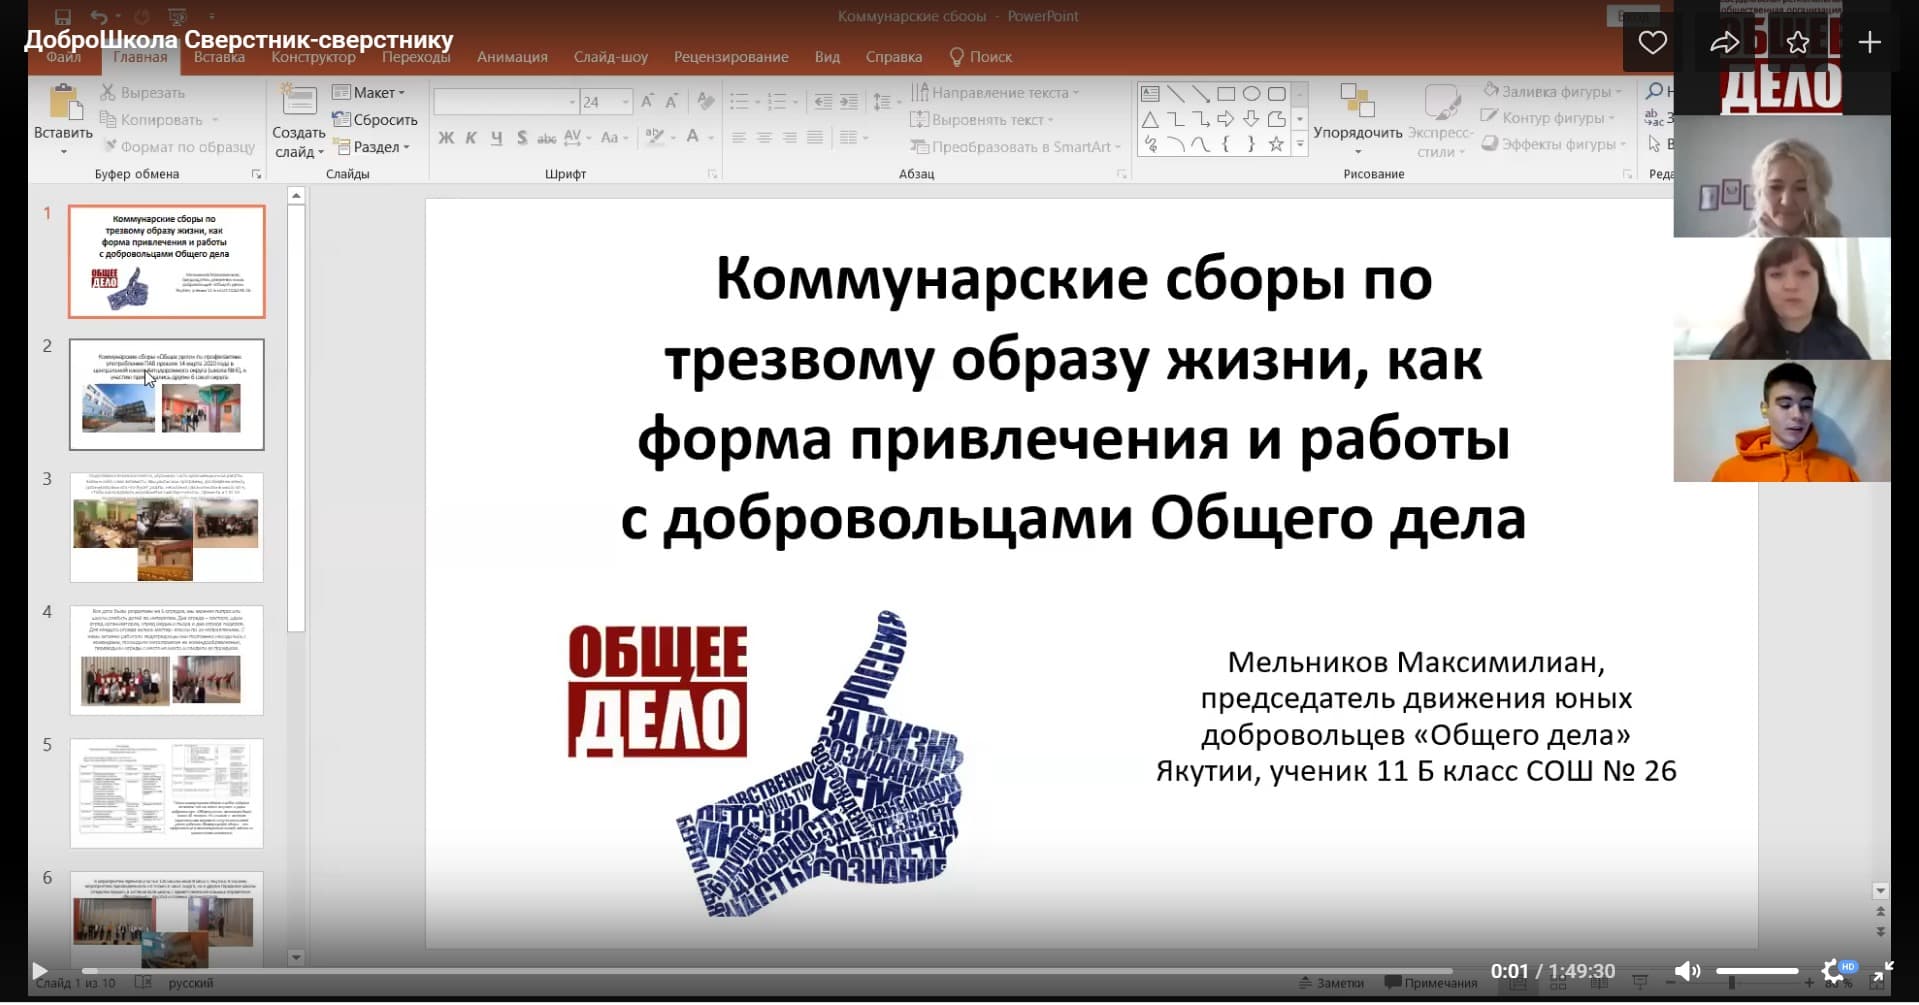Add the video with the plus icon

tap(1869, 42)
